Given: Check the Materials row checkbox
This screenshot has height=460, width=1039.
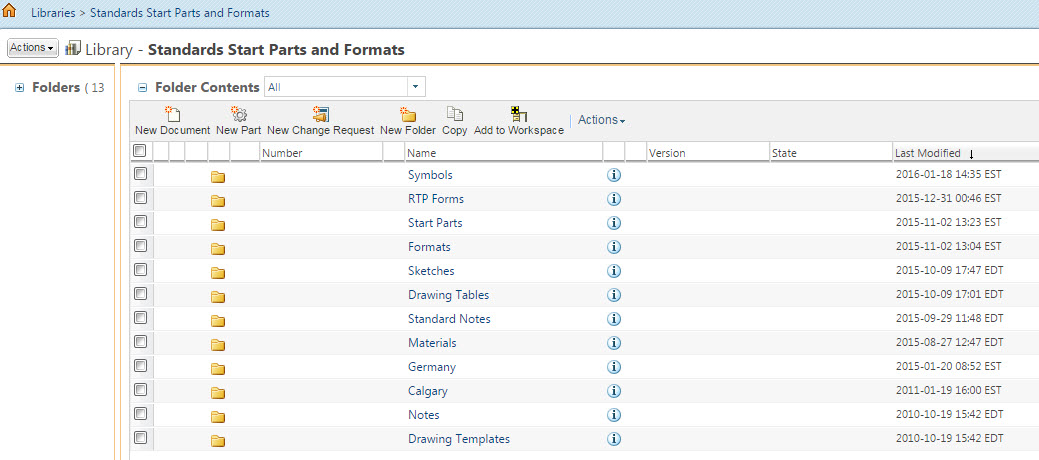Looking at the screenshot, I should (140, 341).
